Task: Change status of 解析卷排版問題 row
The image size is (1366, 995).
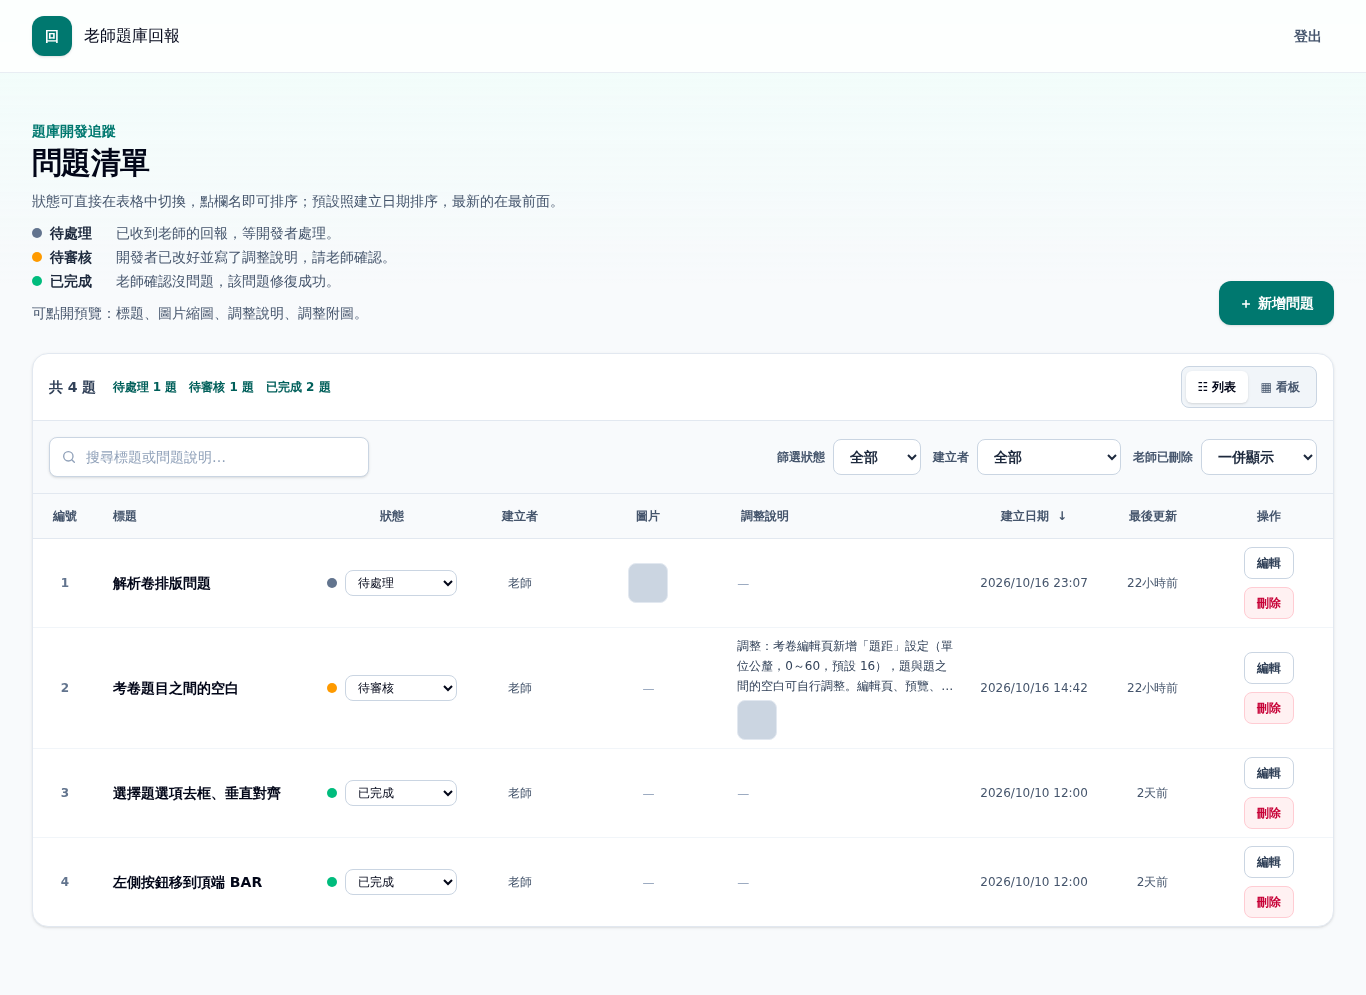Action: pos(401,583)
